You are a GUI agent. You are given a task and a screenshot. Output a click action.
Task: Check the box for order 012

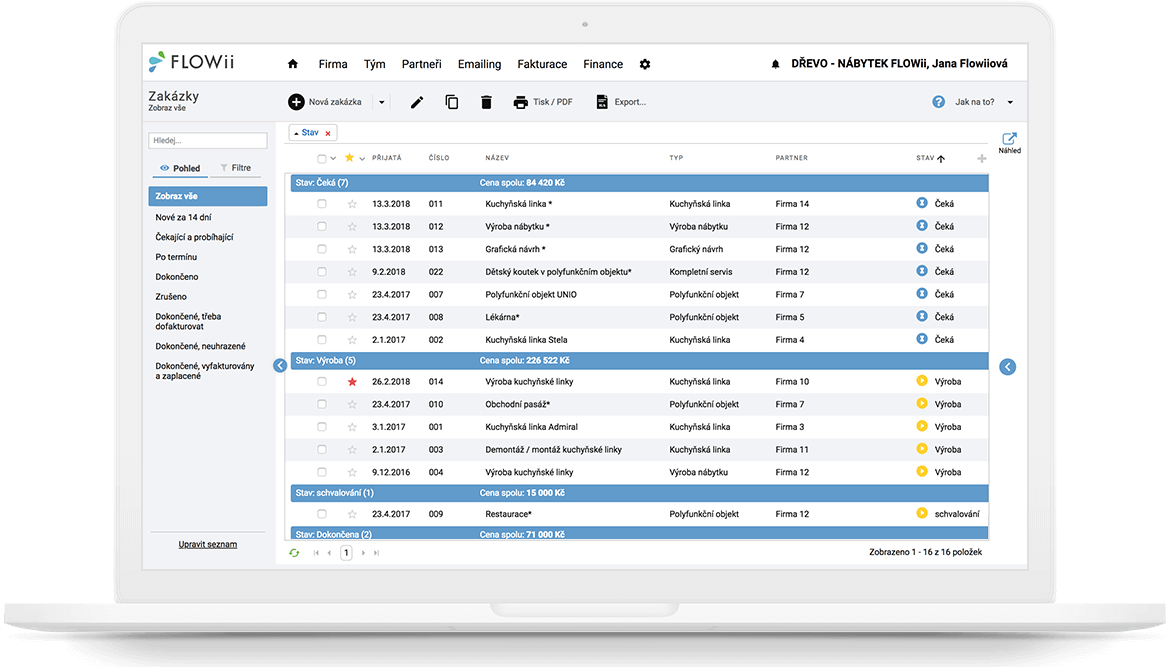(x=322, y=226)
